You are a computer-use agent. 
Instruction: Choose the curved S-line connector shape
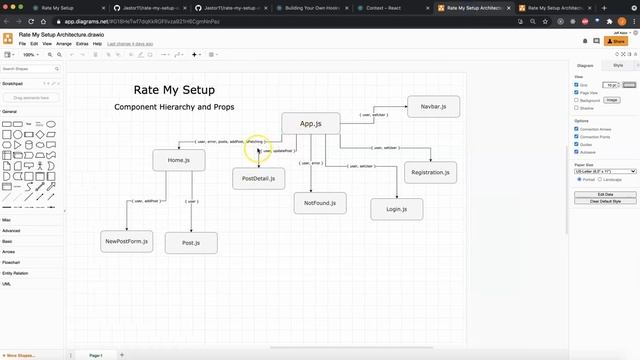(29, 187)
